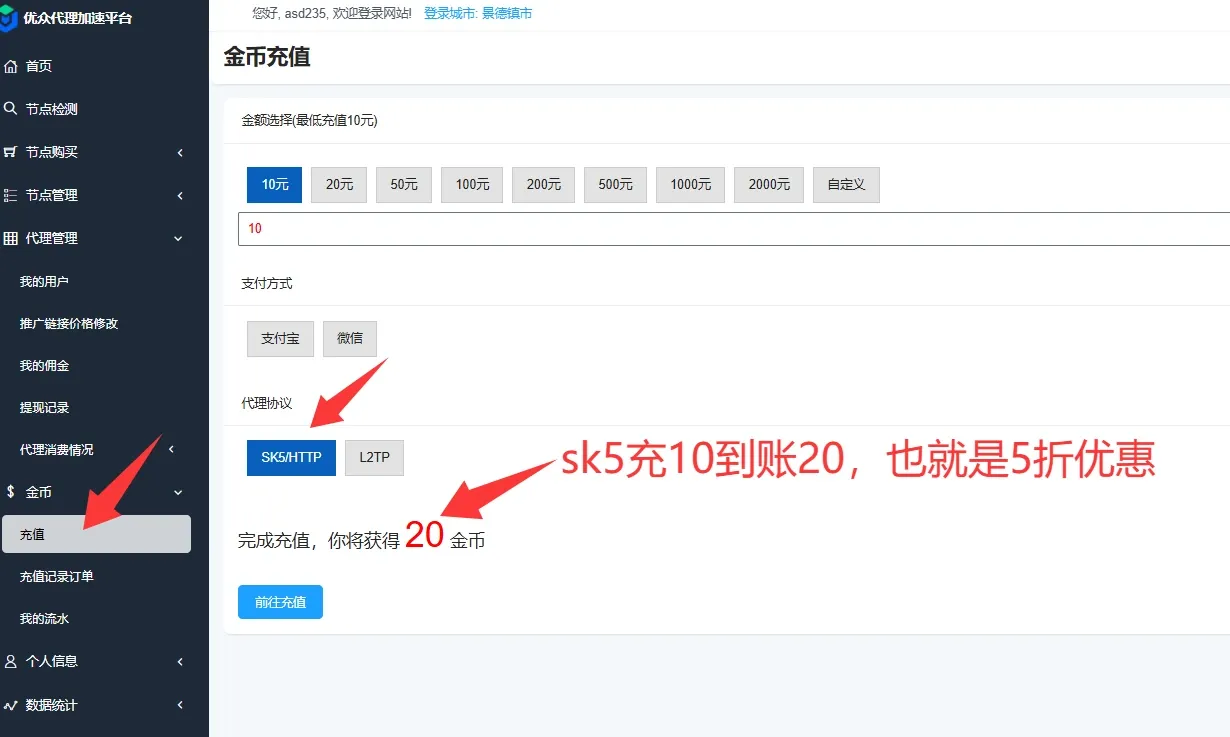Select the 50元 amount option
1230x737 pixels.
point(404,185)
